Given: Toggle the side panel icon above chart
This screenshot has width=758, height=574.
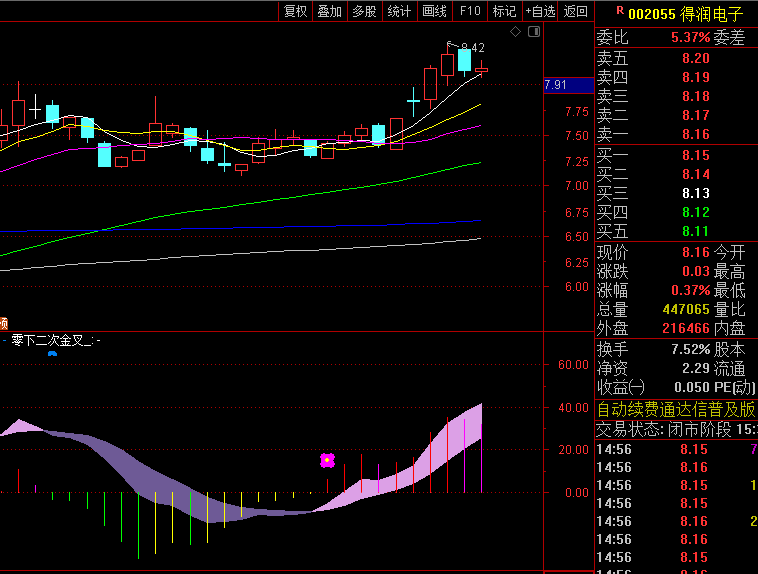Looking at the screenshot, I should click(x=533, y=32).
